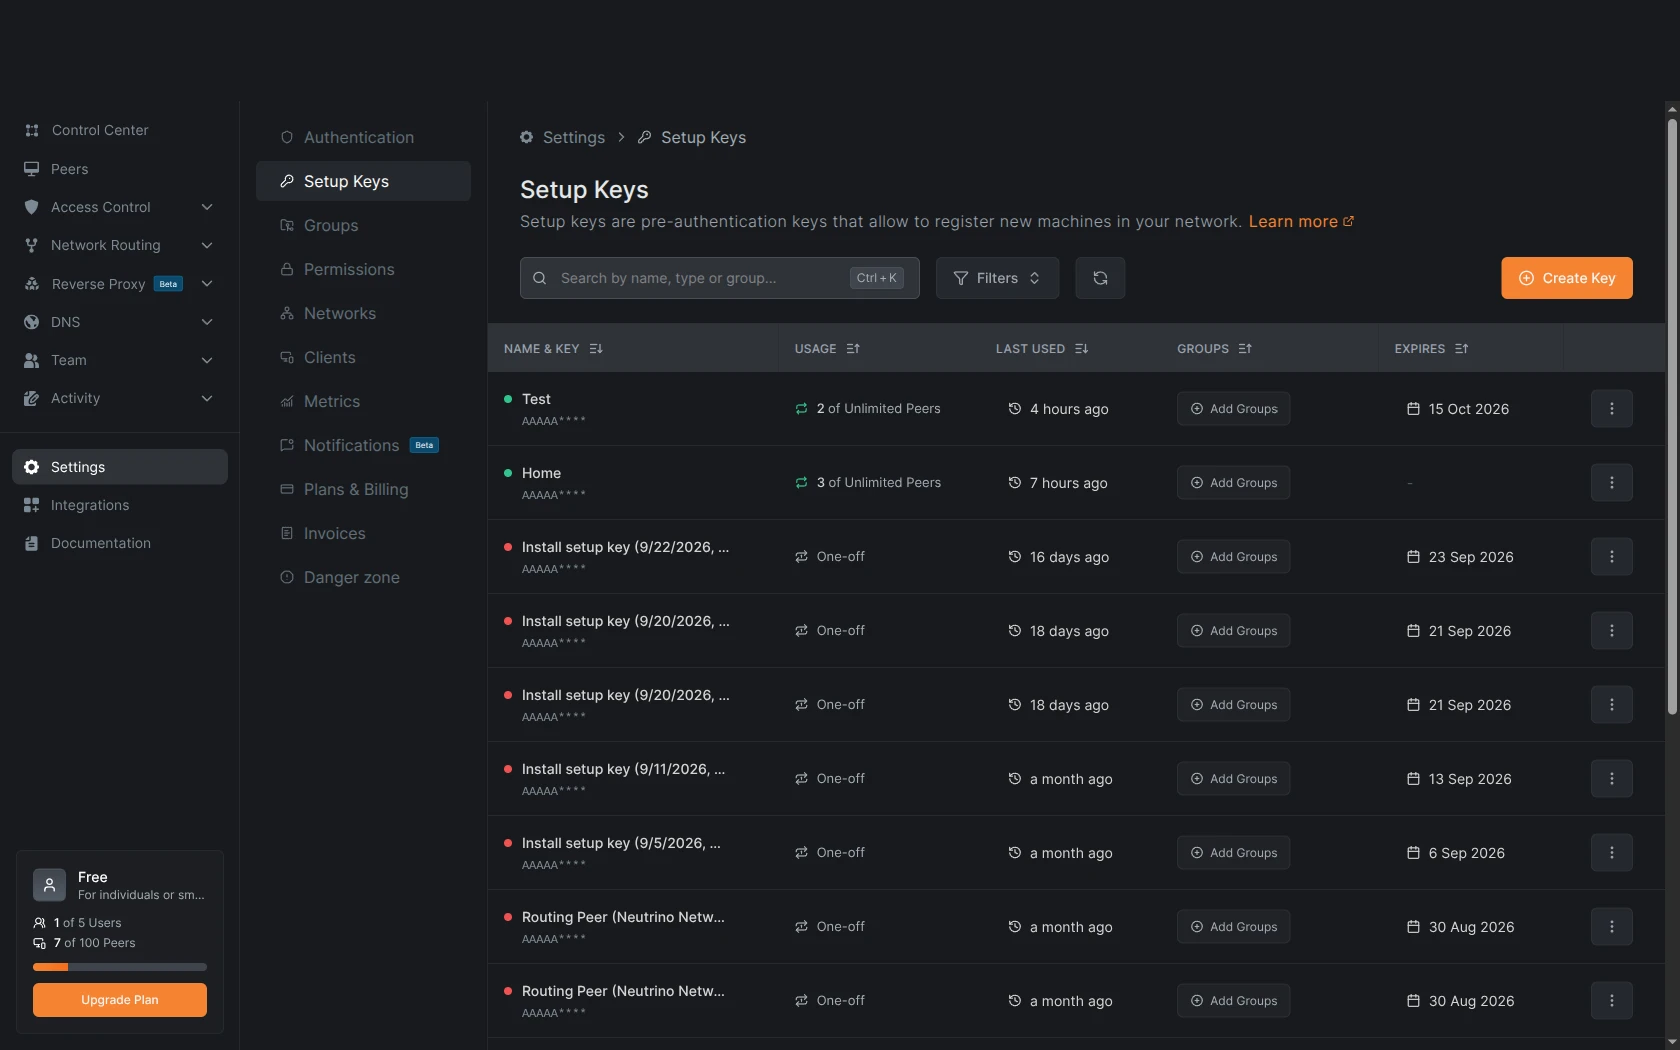Open row actions for the 23 Sep 2026 key
Screen dimensions: 1680x1050
click(1611, 556)
